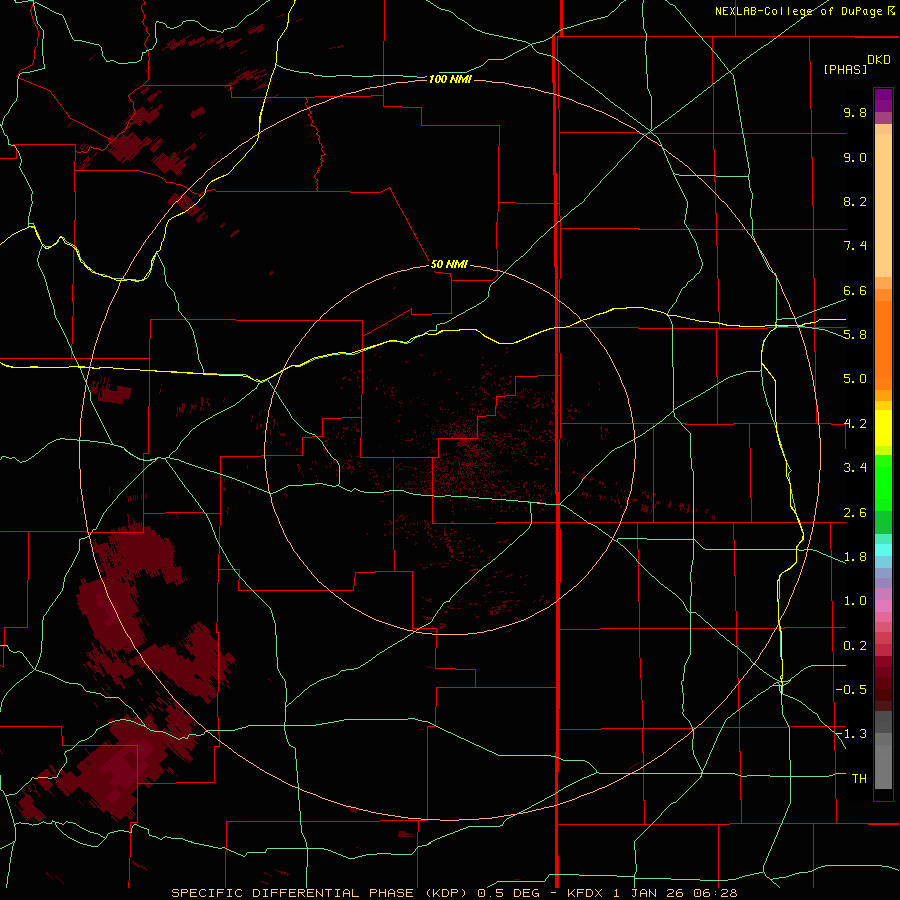This screenshot has width=900, height=900.
Task: Pick the cyan band beside 1.8
Action: (883, 550)
